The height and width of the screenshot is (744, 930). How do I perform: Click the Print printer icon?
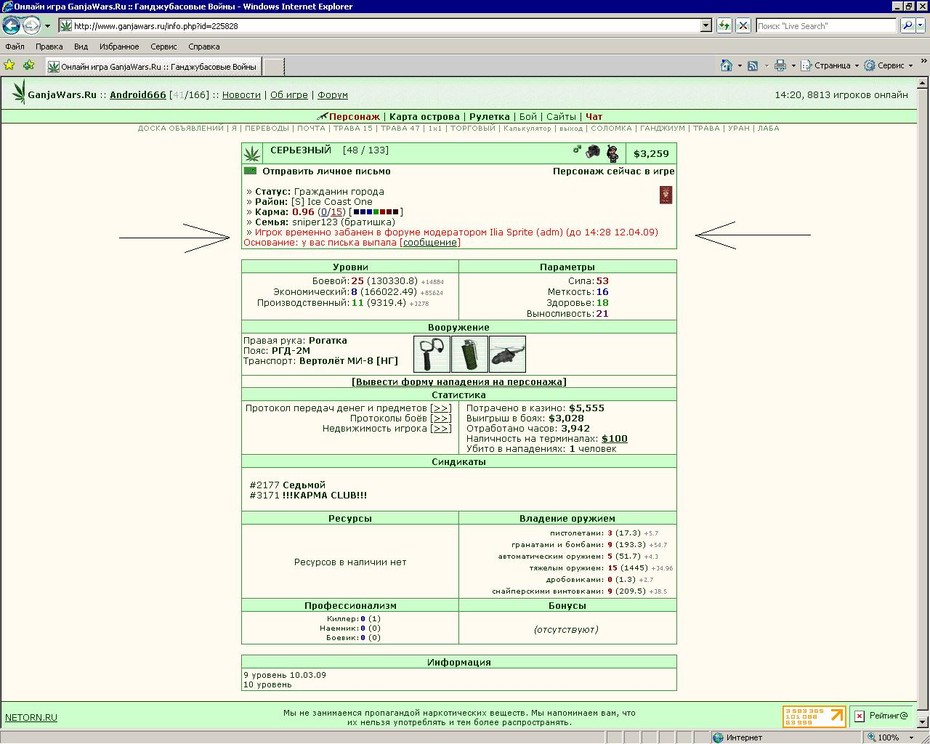coord(780,65)
